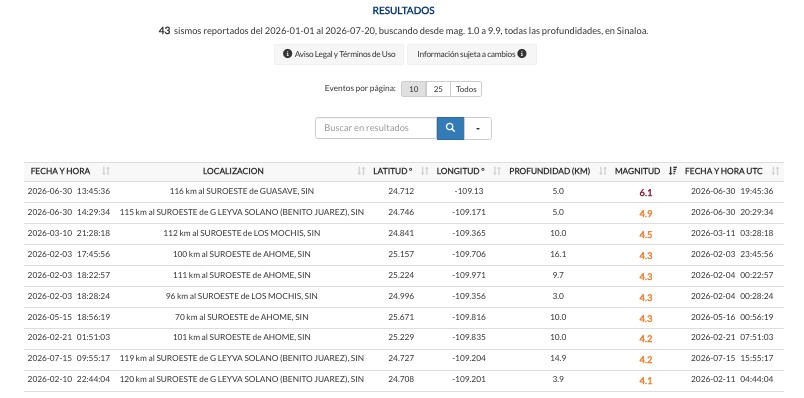Click date 2026-05-15 18:56:19
The height and width of the screenshot is (398, 804).
(69, 317)
